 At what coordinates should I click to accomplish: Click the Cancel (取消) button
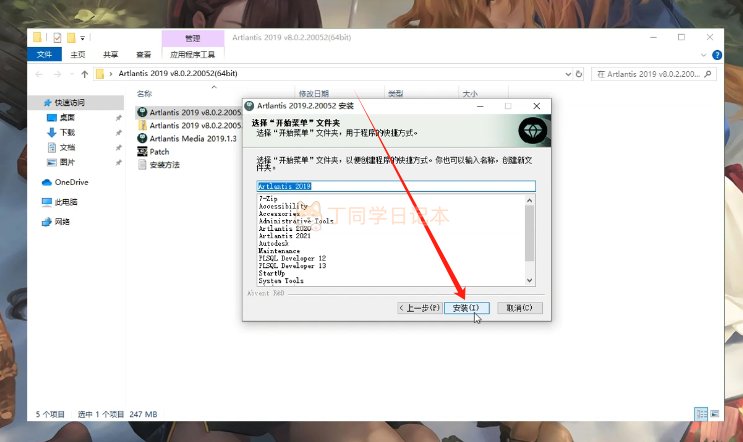(x=519, y=308)
